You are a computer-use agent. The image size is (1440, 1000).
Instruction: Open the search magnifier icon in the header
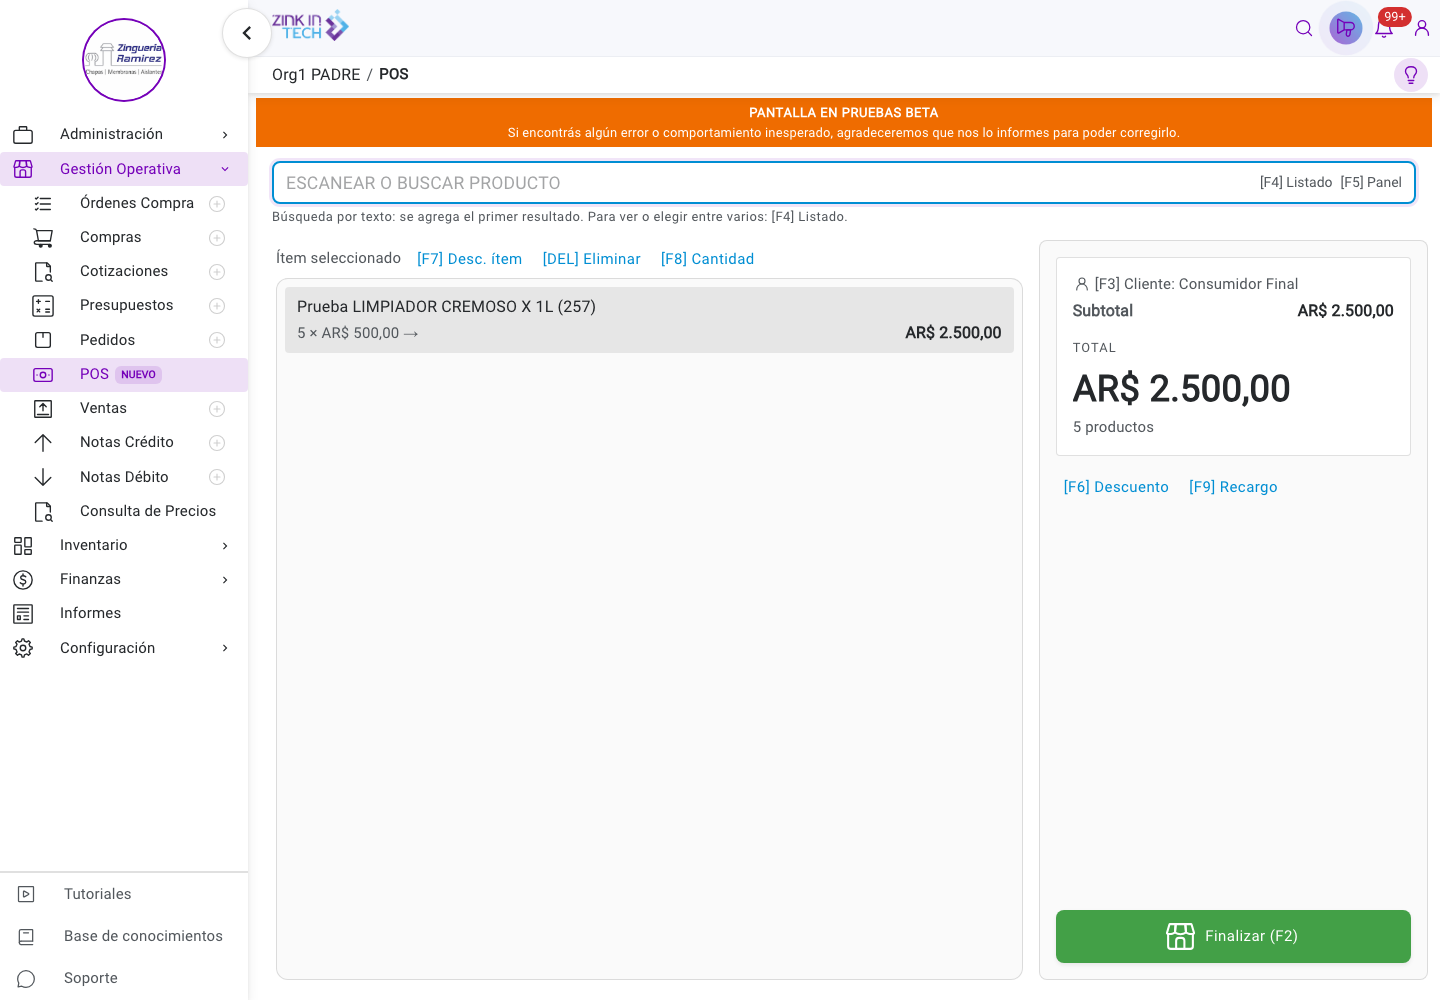click(1304, 28)
